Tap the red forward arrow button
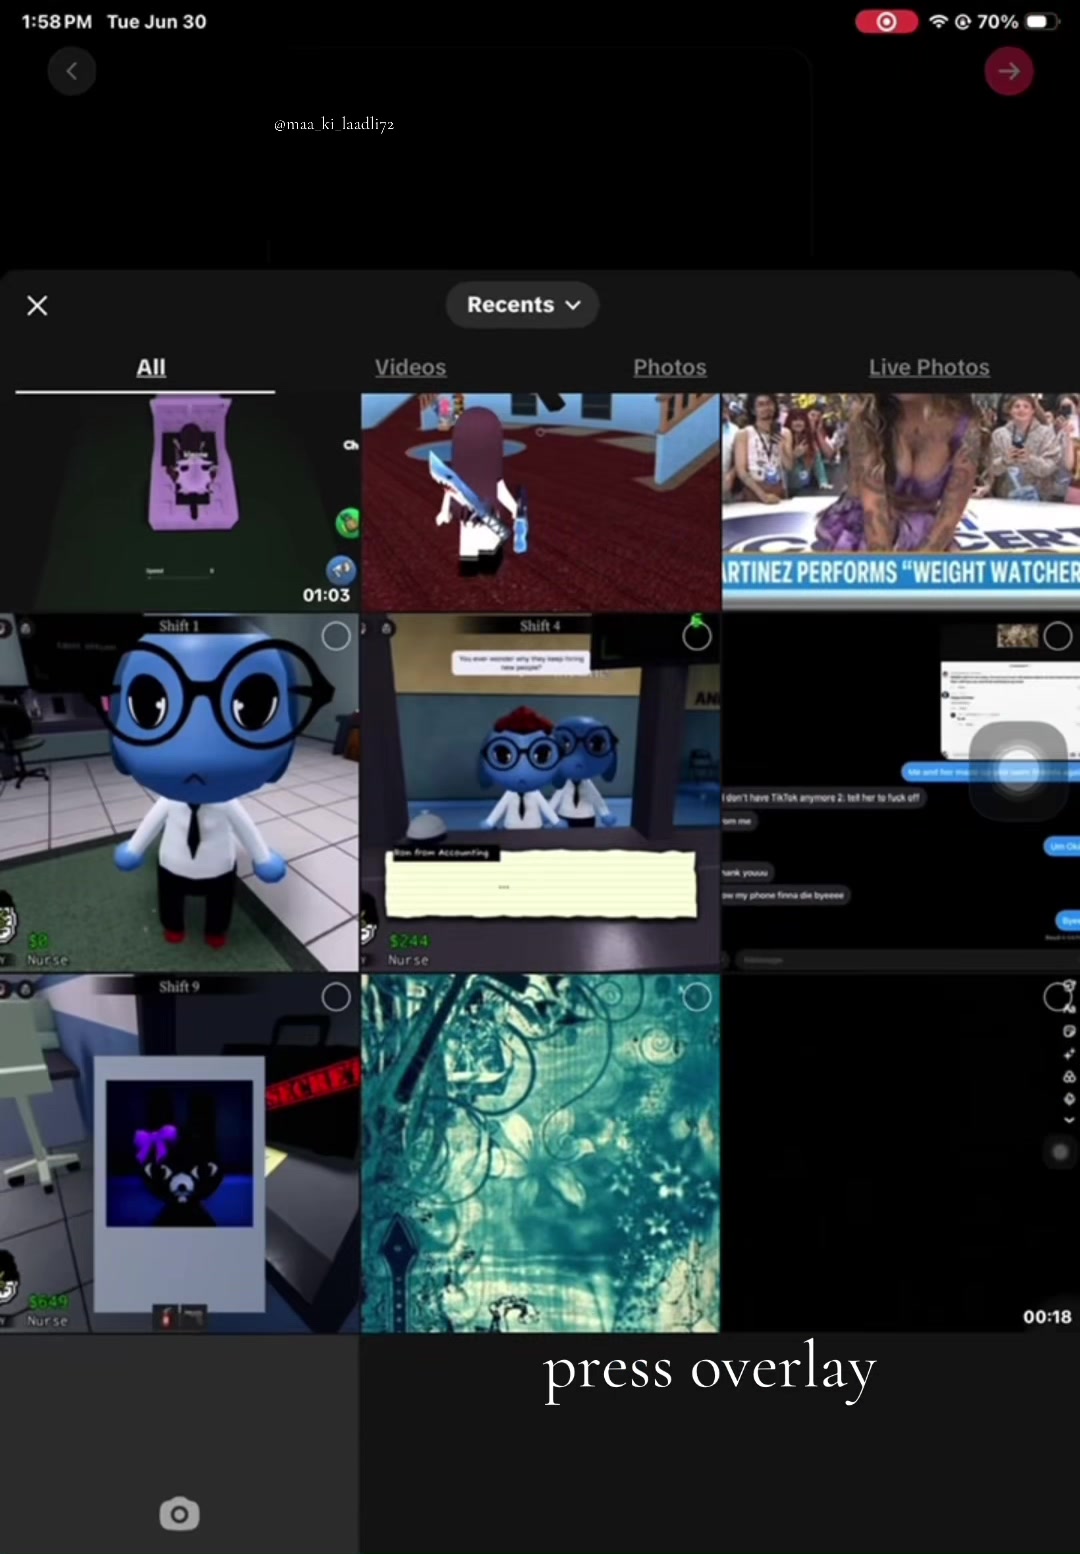The width and height of the screenshot is (1080, 1554). pos(1009,71)
